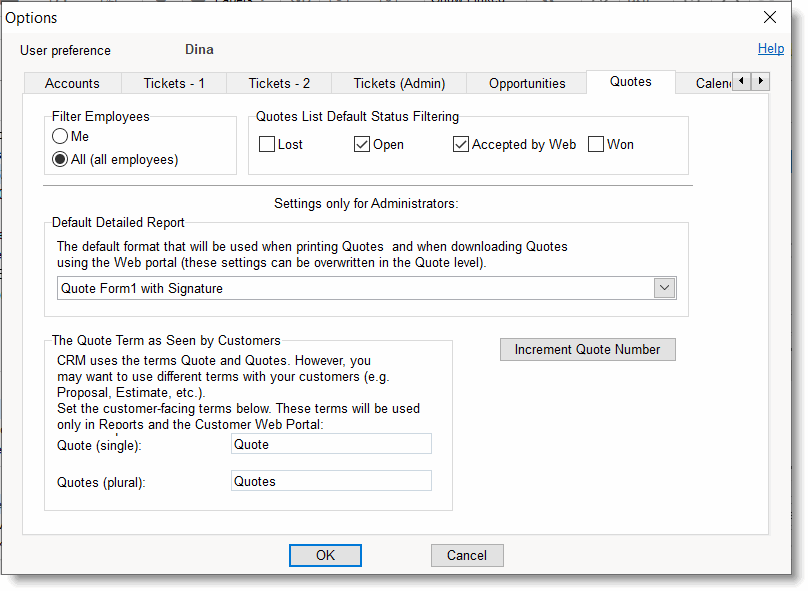This screenshot has height=591, width=808.
Task: Toggle the Accepted by Web checkbox
Action: [x=461, y=144]
